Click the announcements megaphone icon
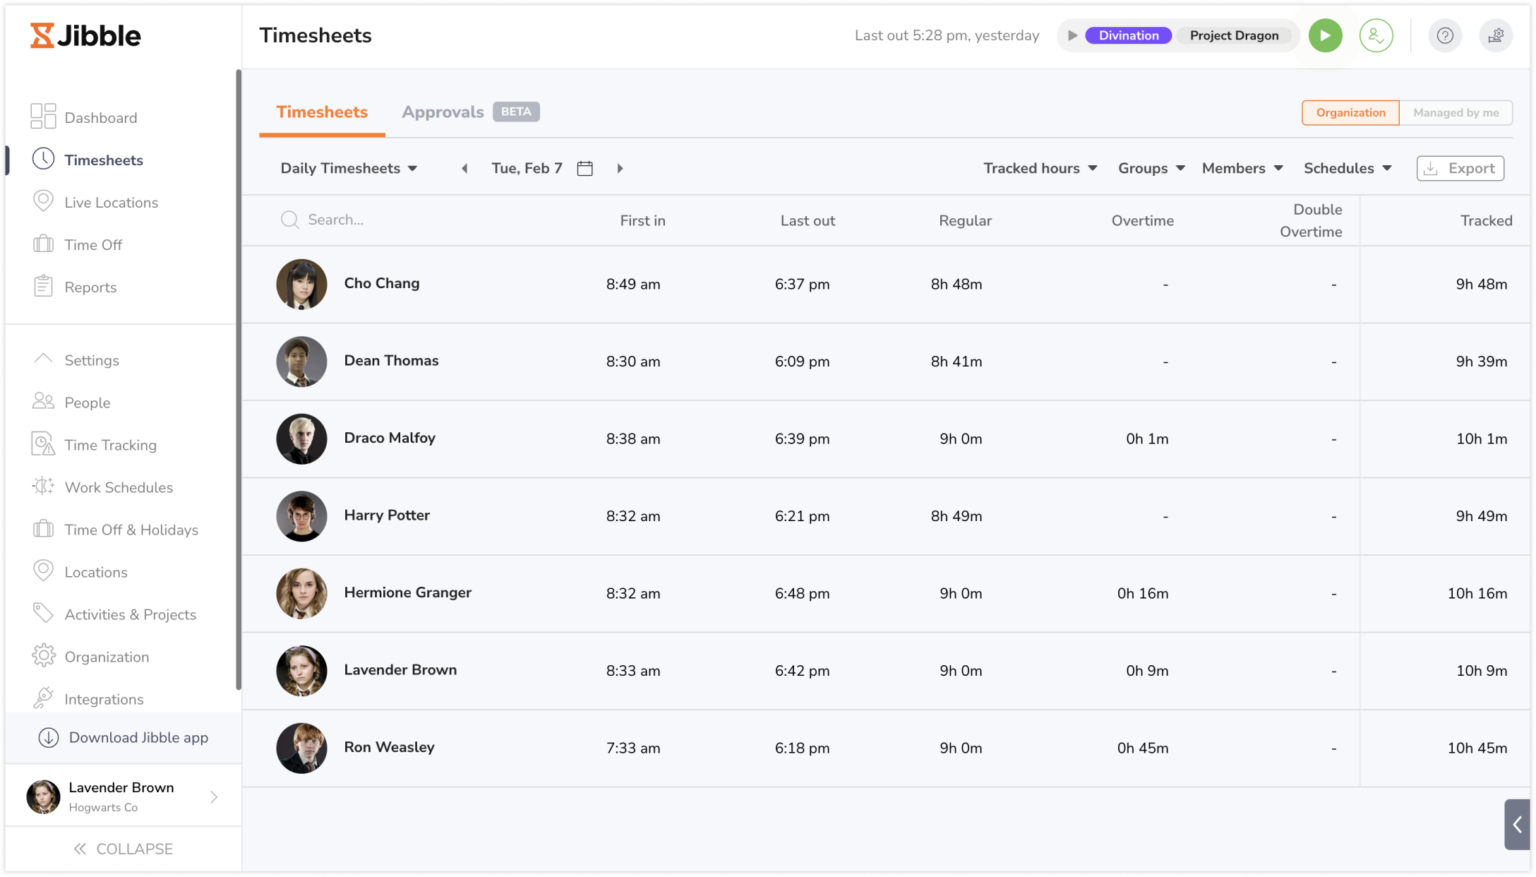This screenshot has width=1536, height=877. pos(1496,35)
